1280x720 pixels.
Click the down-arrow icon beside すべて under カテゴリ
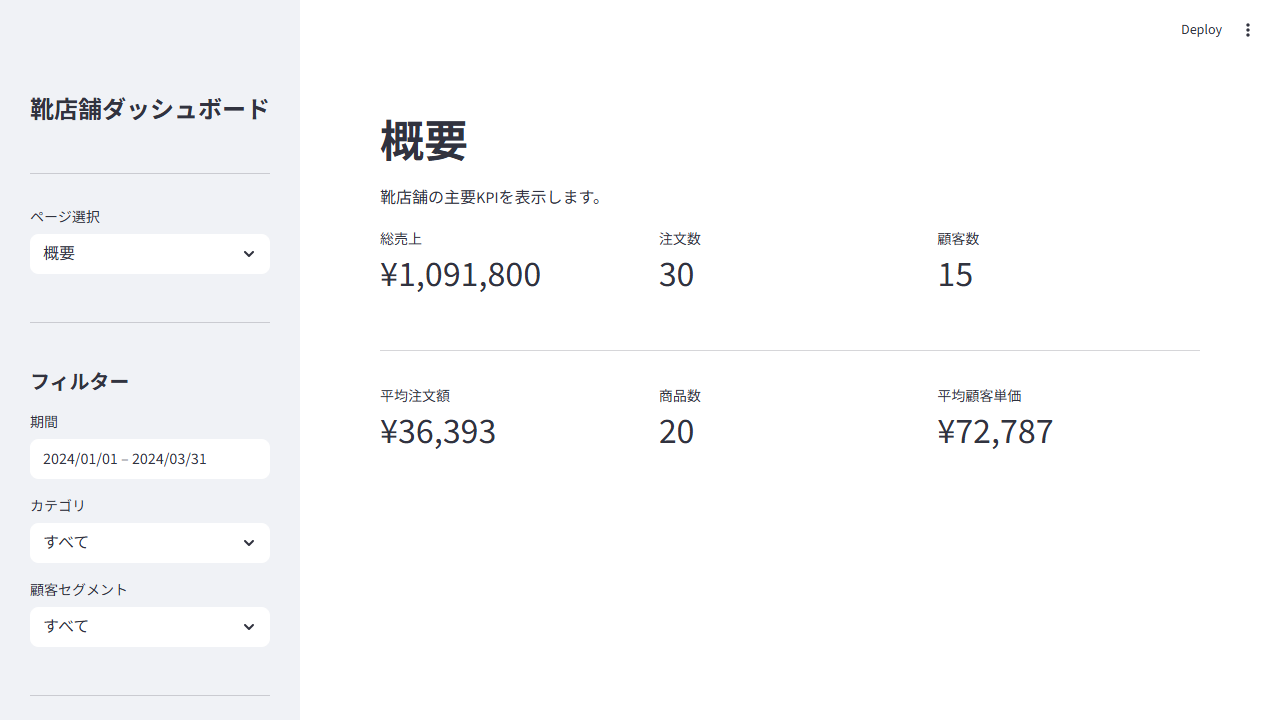click(x=249, y=542)
